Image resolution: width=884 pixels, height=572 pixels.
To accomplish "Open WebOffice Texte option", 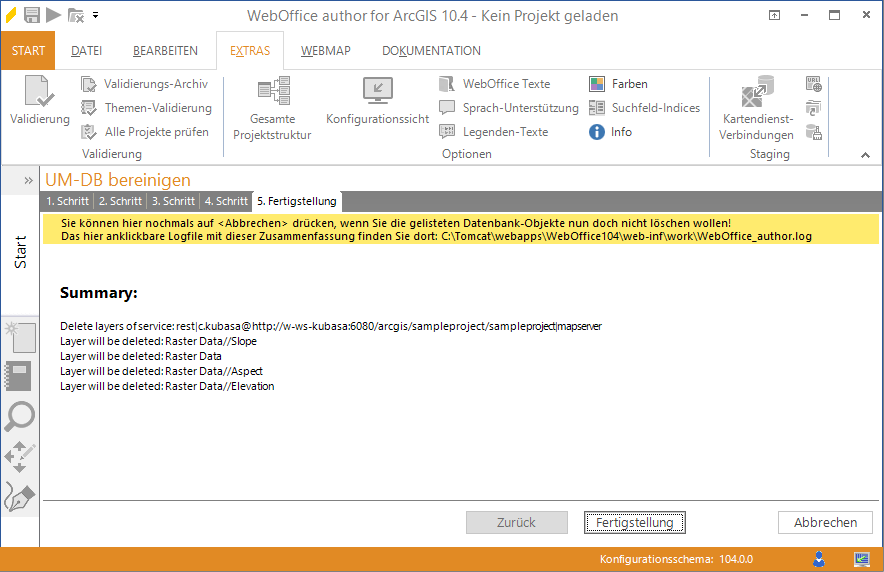I will point(495,84).
